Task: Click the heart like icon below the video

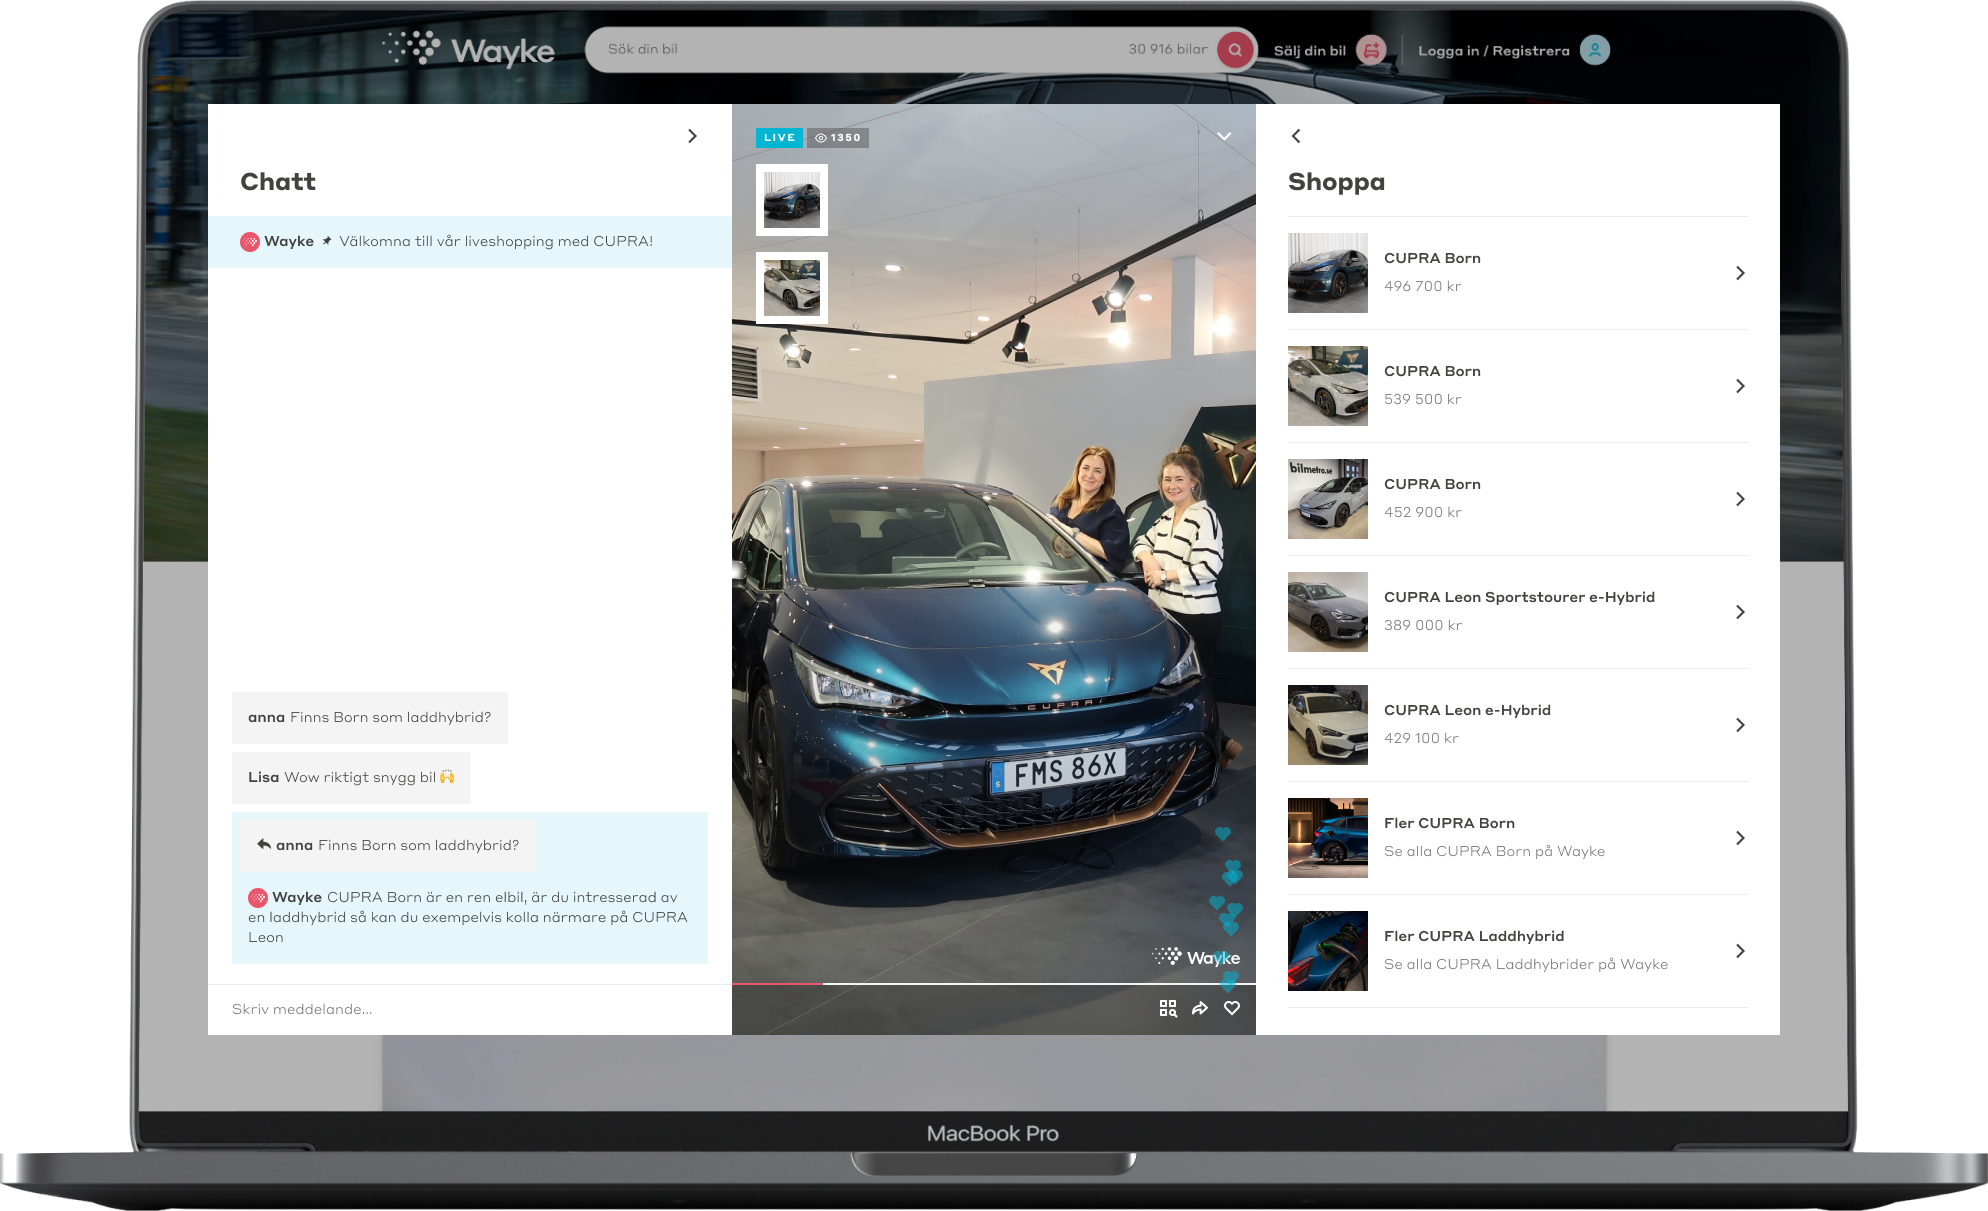Action: click(1232, 1008)
